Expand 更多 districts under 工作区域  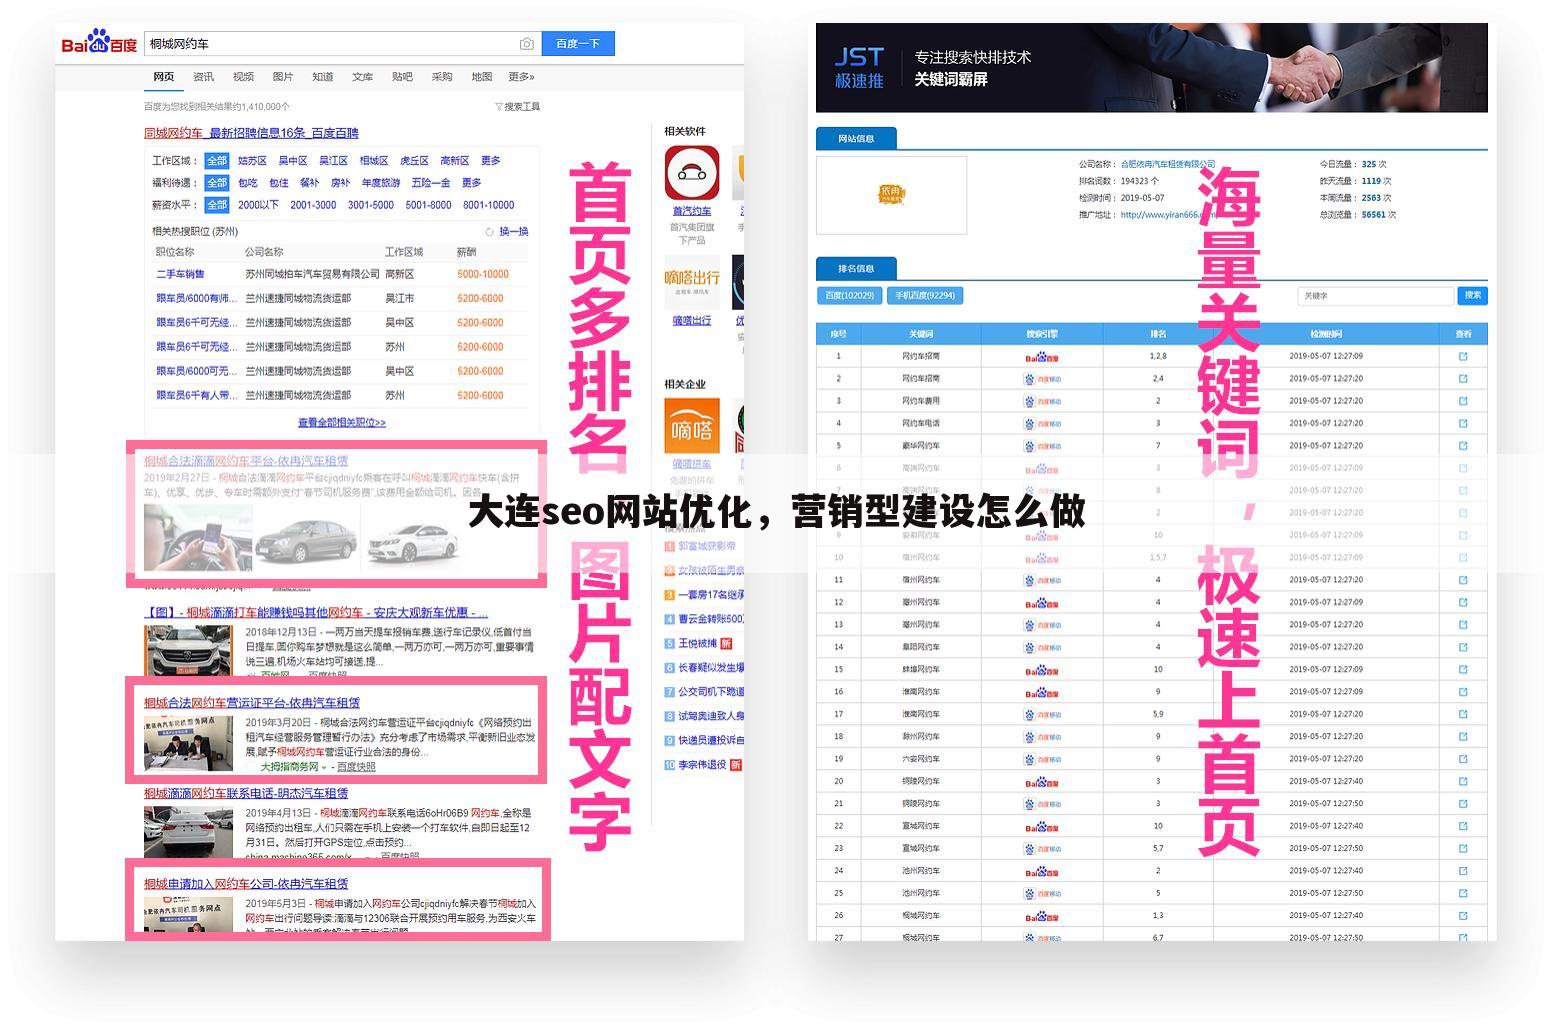pyautogui.click(x=490, y=160)
